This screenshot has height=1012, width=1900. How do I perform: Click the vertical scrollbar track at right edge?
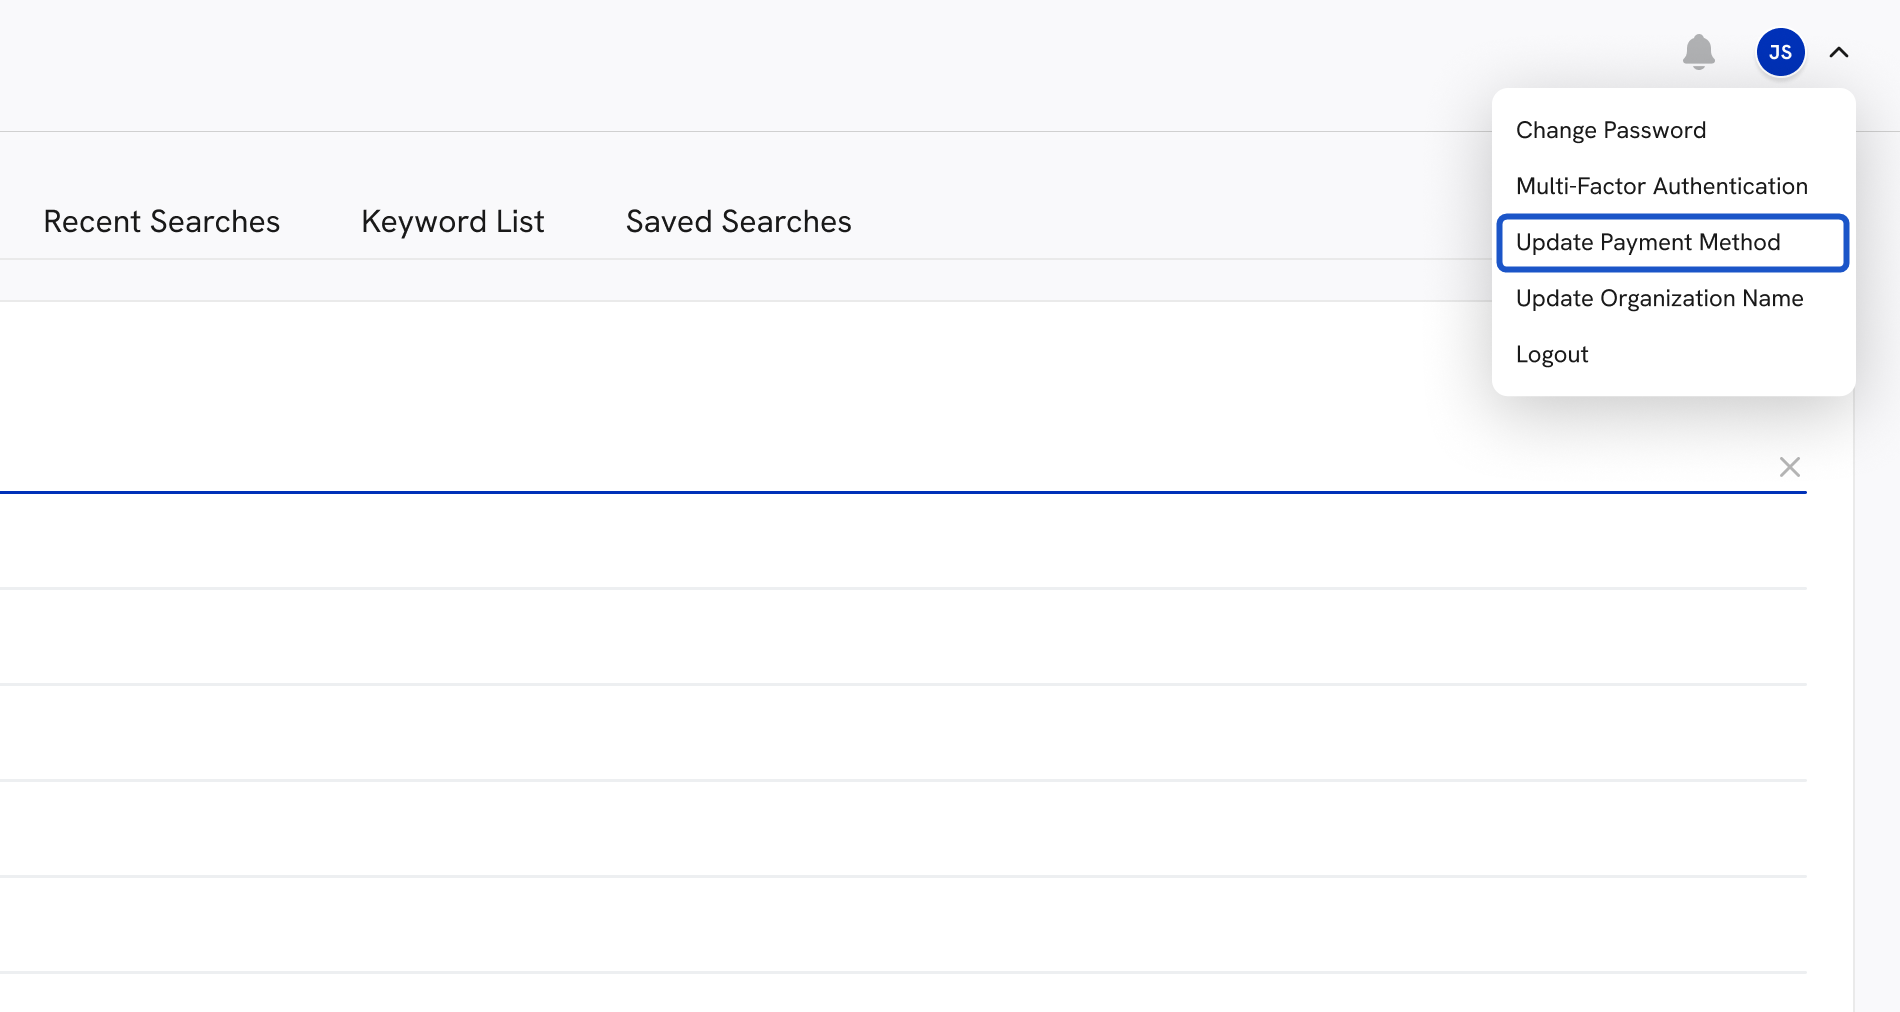click(1876, 700)
